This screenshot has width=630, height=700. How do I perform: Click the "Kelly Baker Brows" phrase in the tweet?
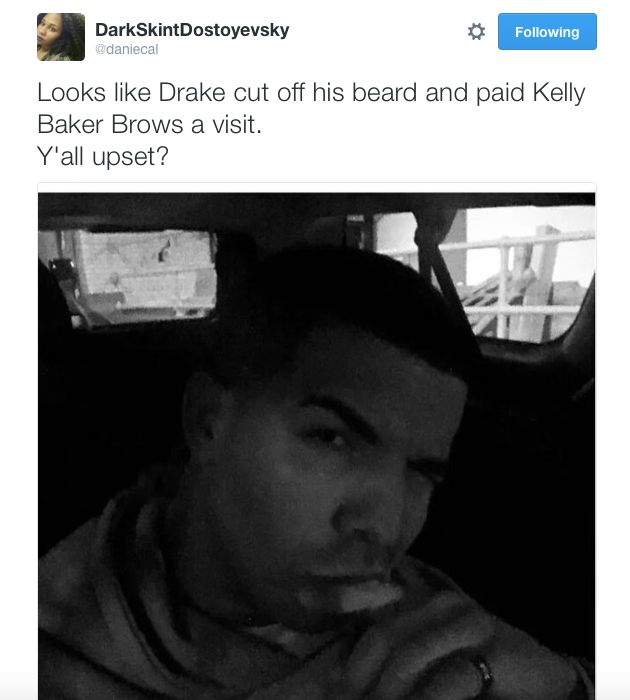click(x=311, y=108)
